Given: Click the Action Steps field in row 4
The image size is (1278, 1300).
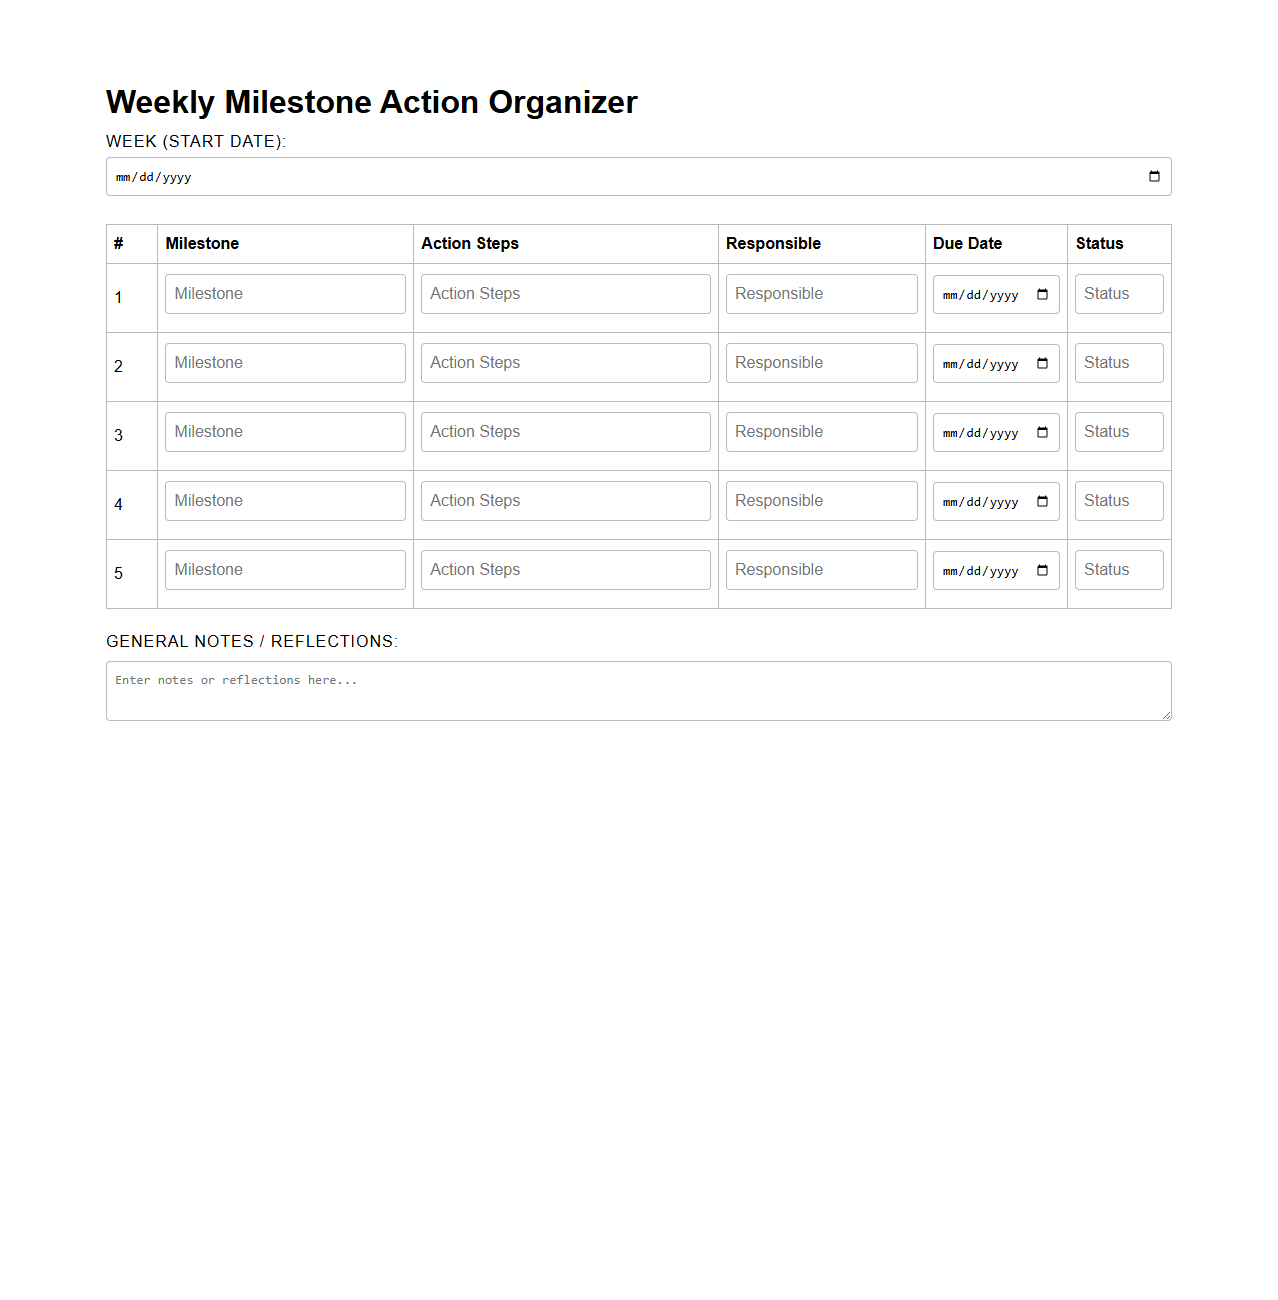Looking at the screenshot, I should point(565,500).
